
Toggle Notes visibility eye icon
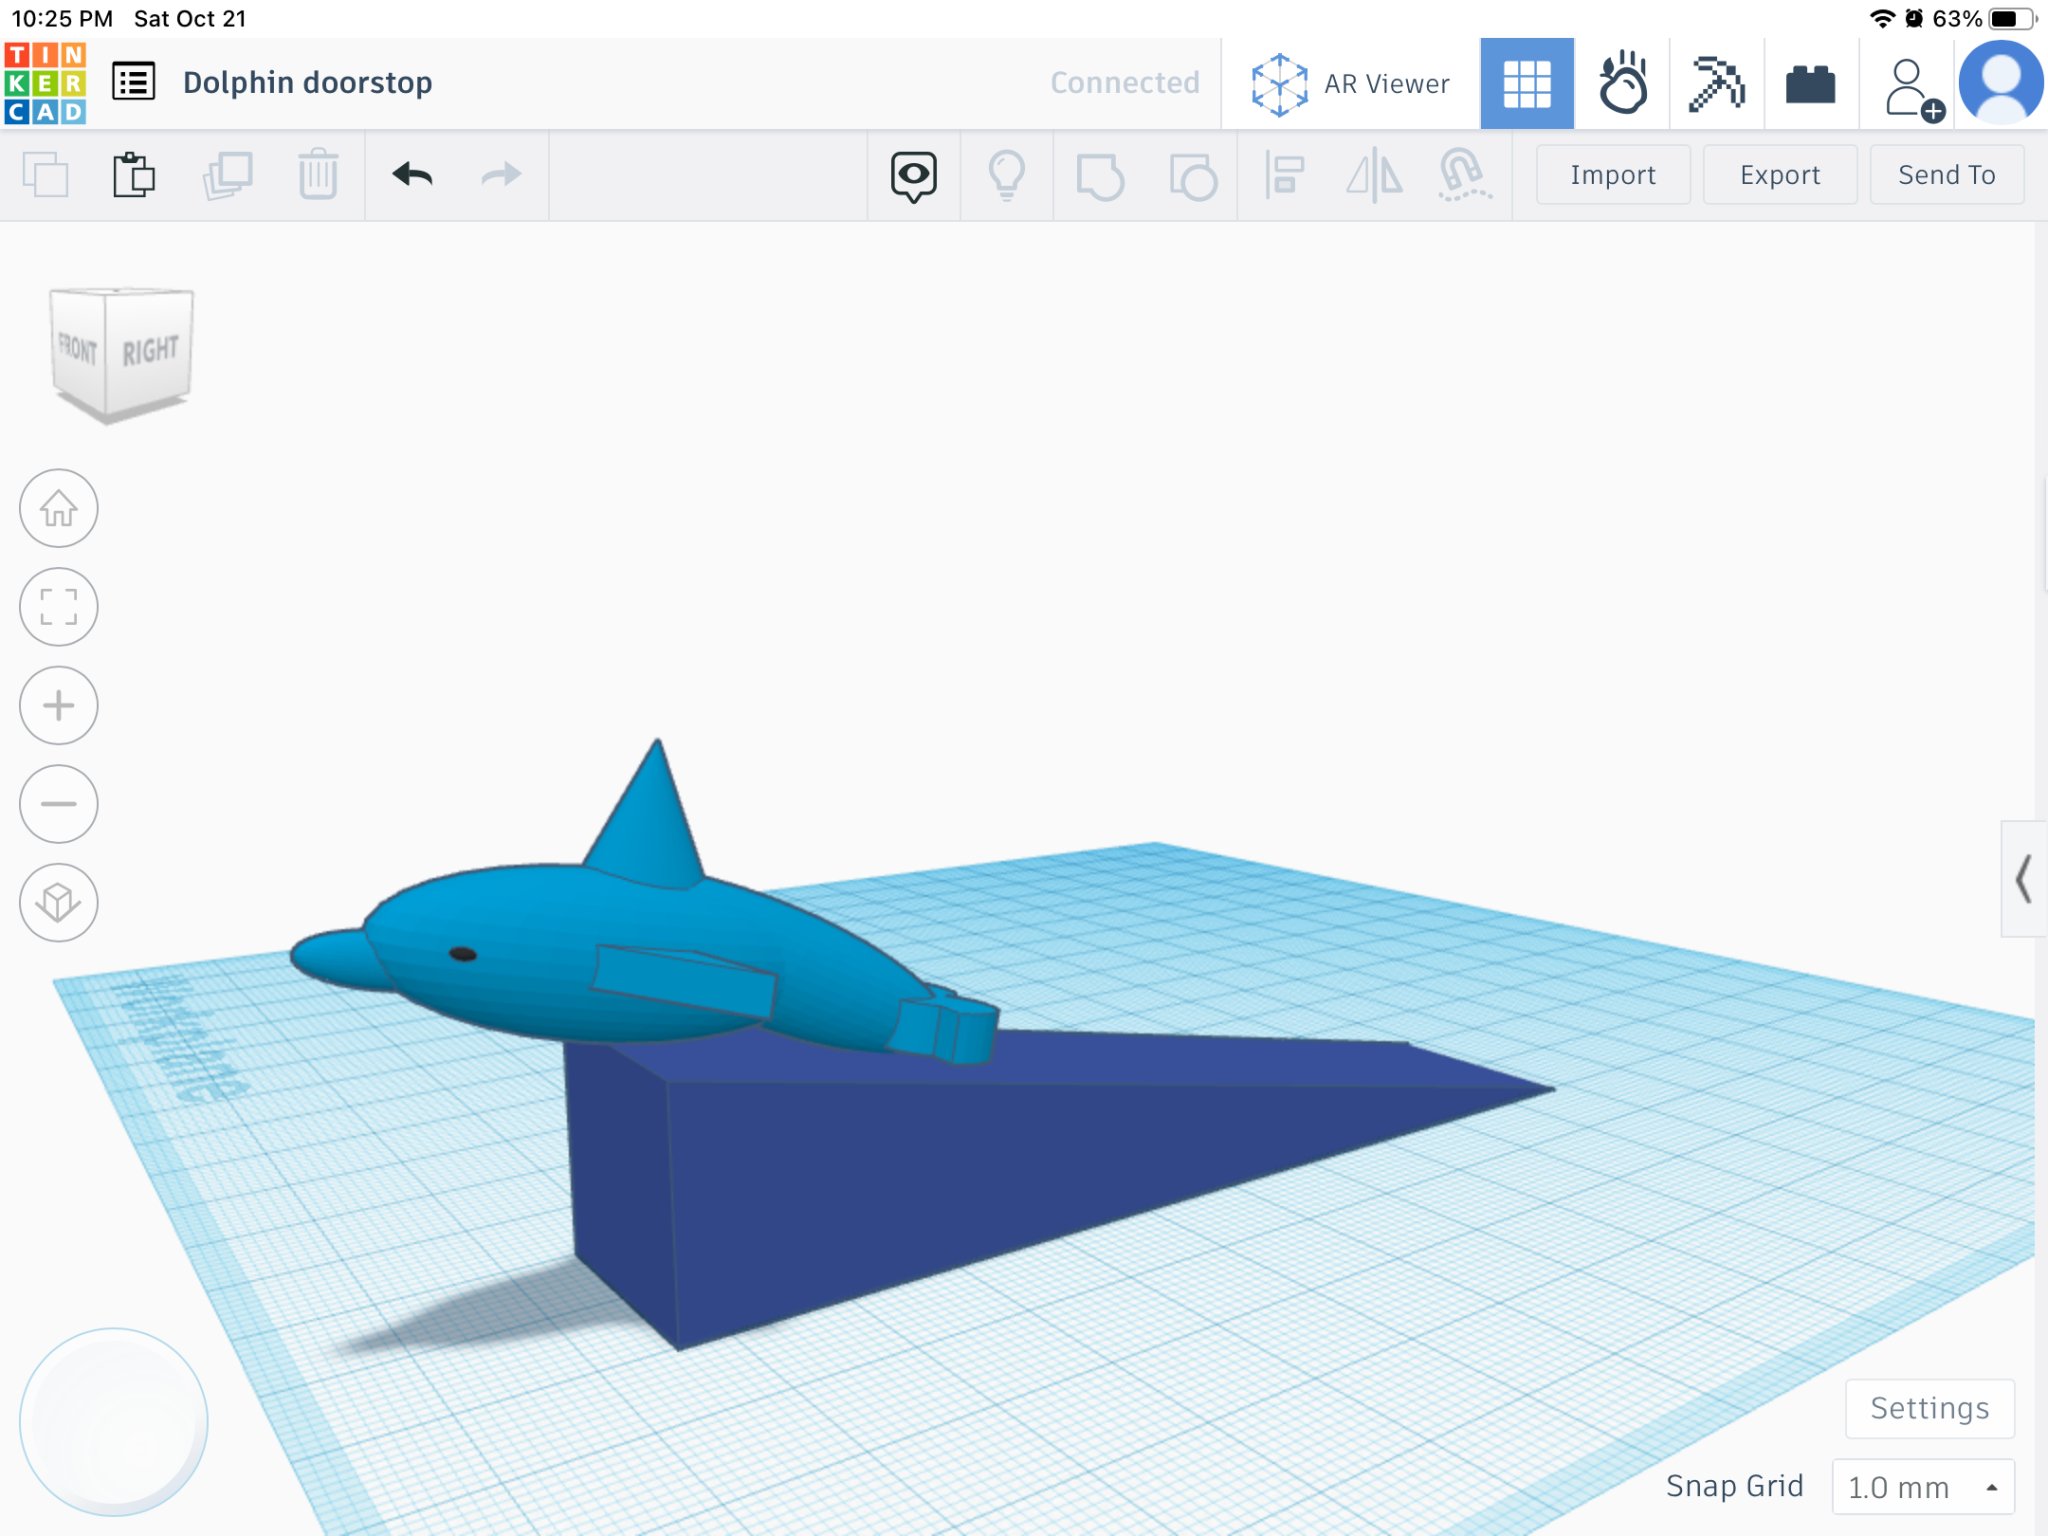(x=913, y=176)
